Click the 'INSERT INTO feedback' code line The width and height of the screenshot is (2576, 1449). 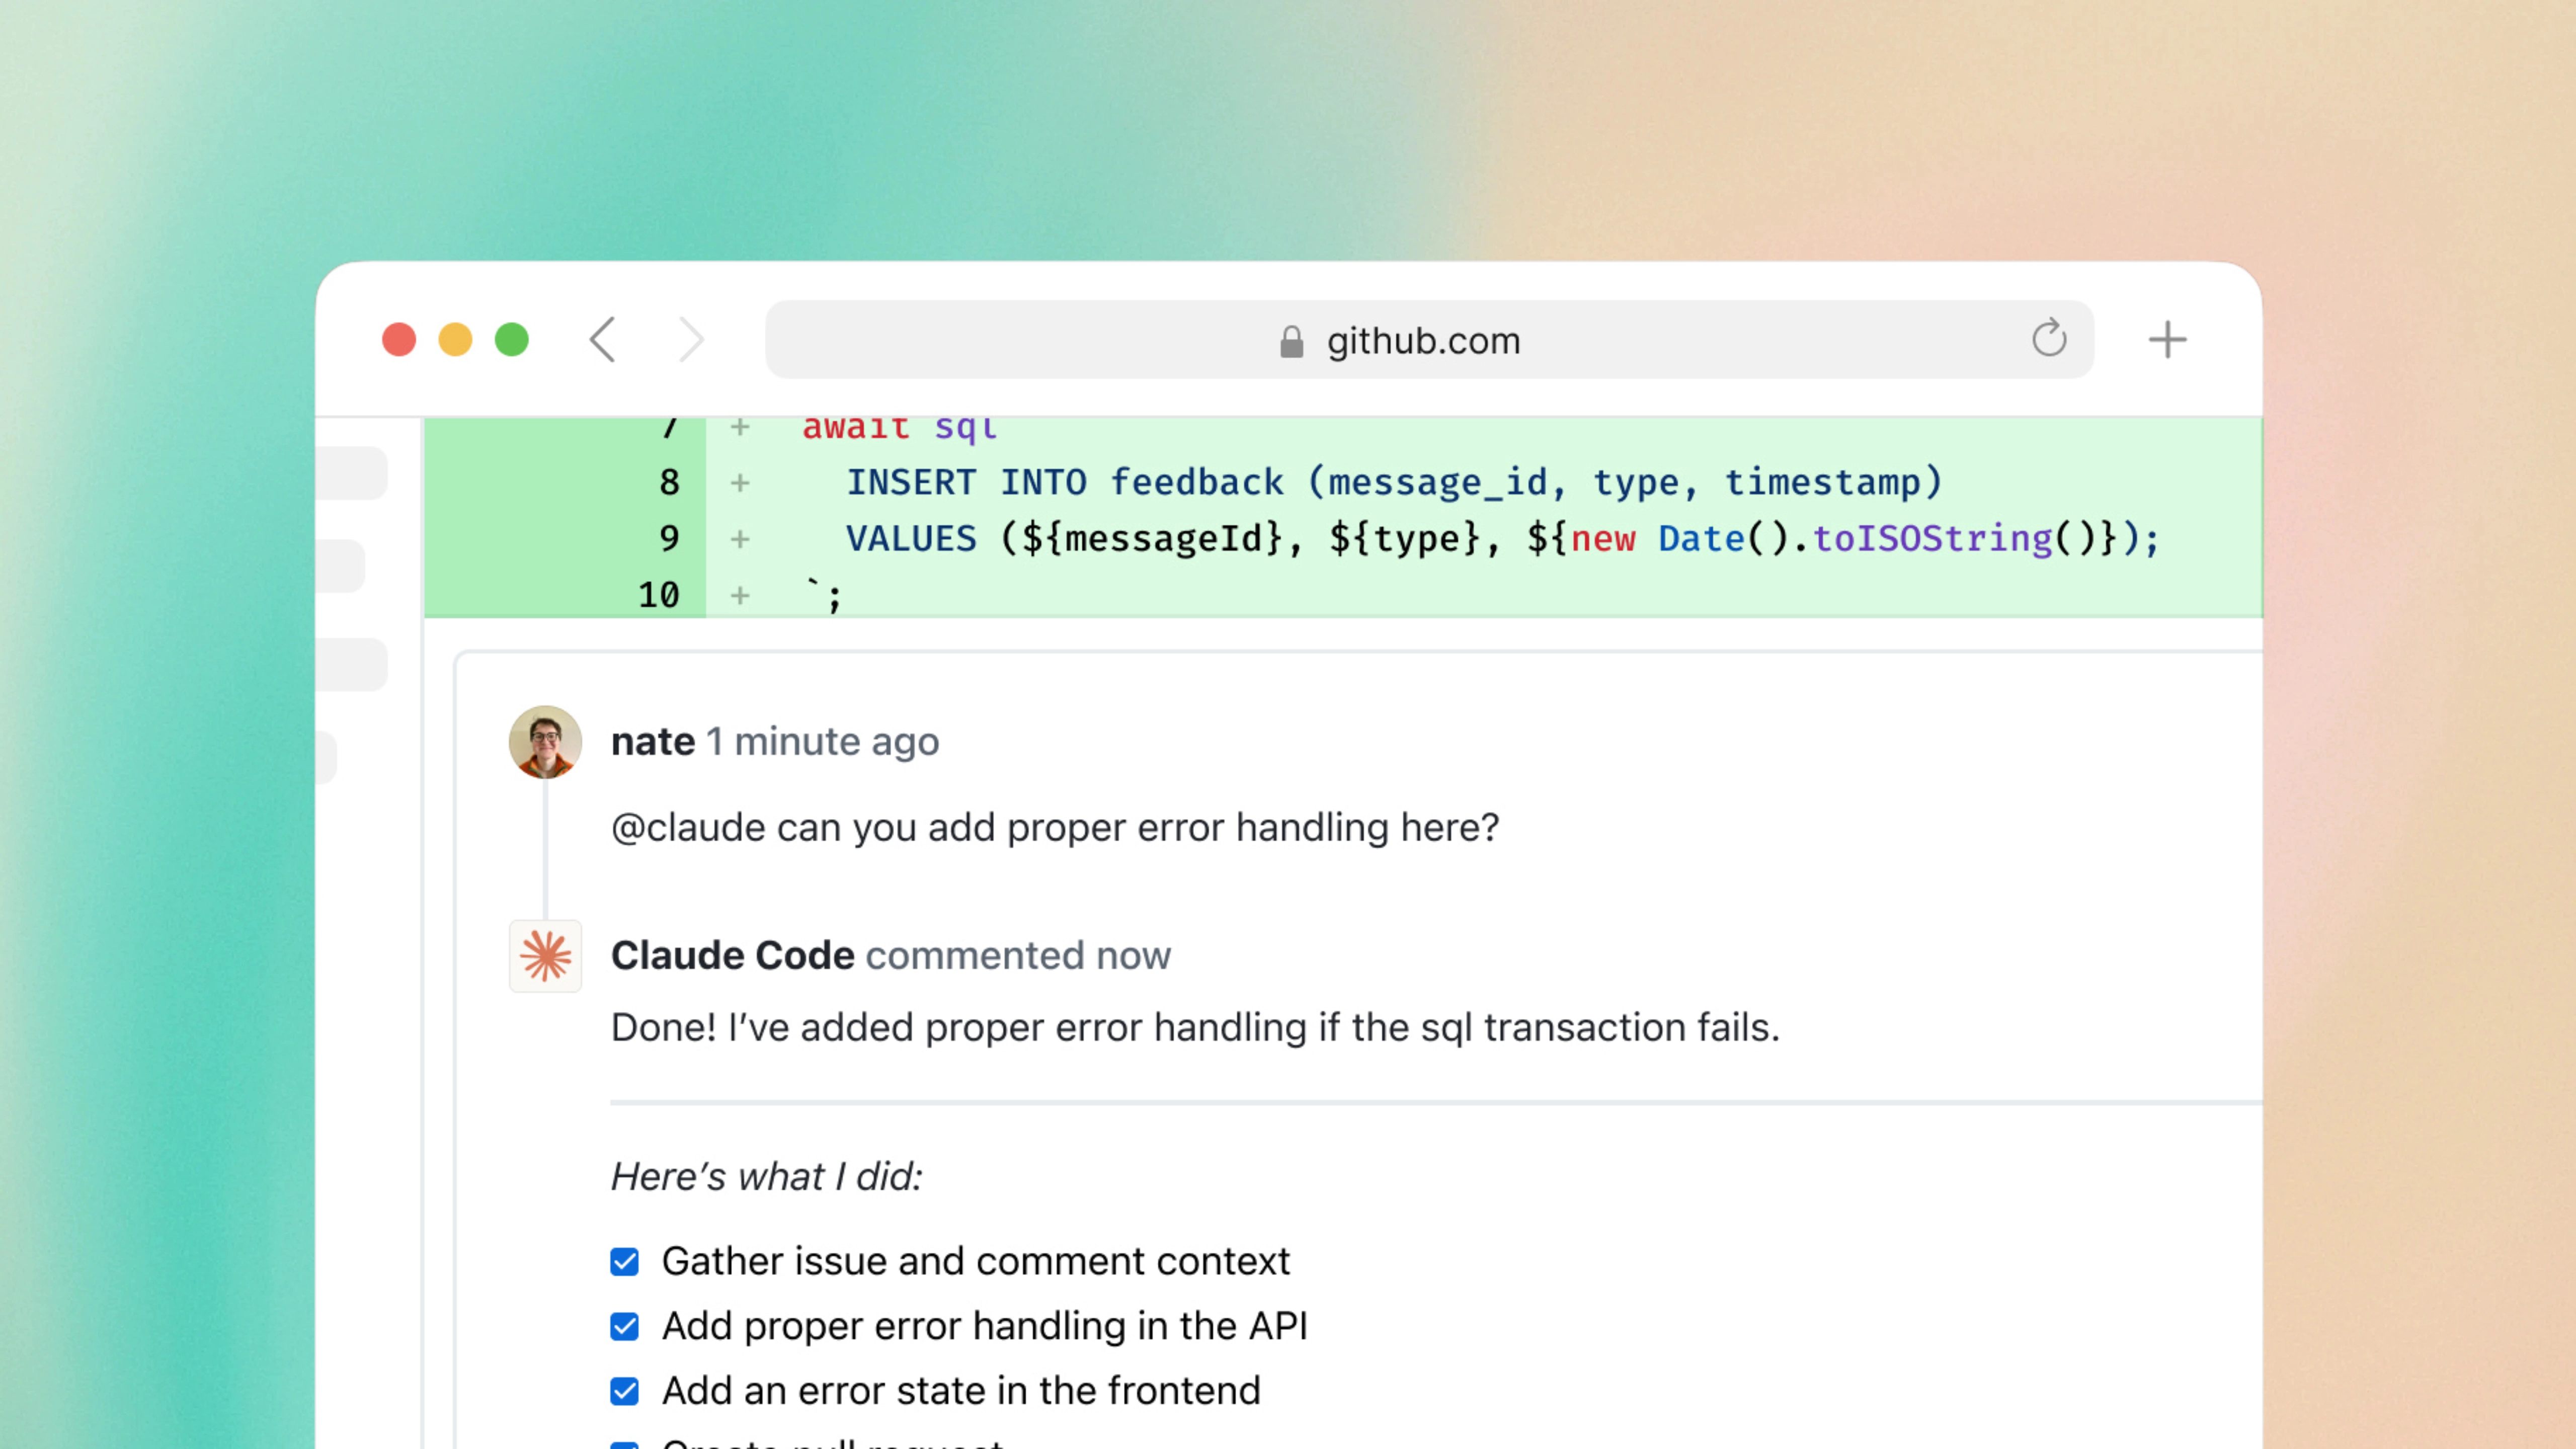click(1395, 483)
